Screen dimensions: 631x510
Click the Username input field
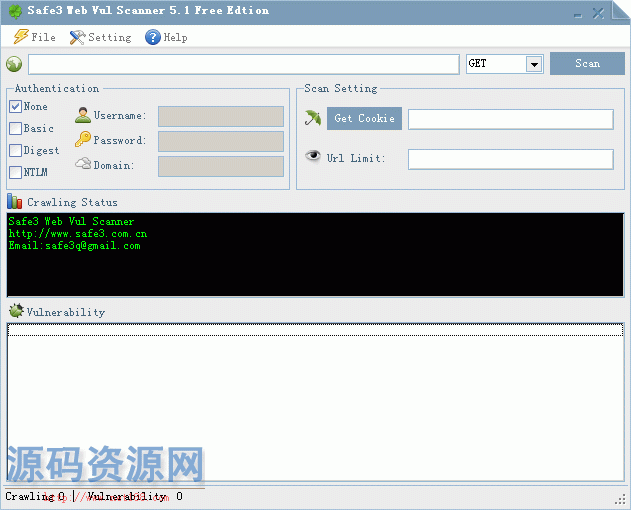(x=221, y=116)
